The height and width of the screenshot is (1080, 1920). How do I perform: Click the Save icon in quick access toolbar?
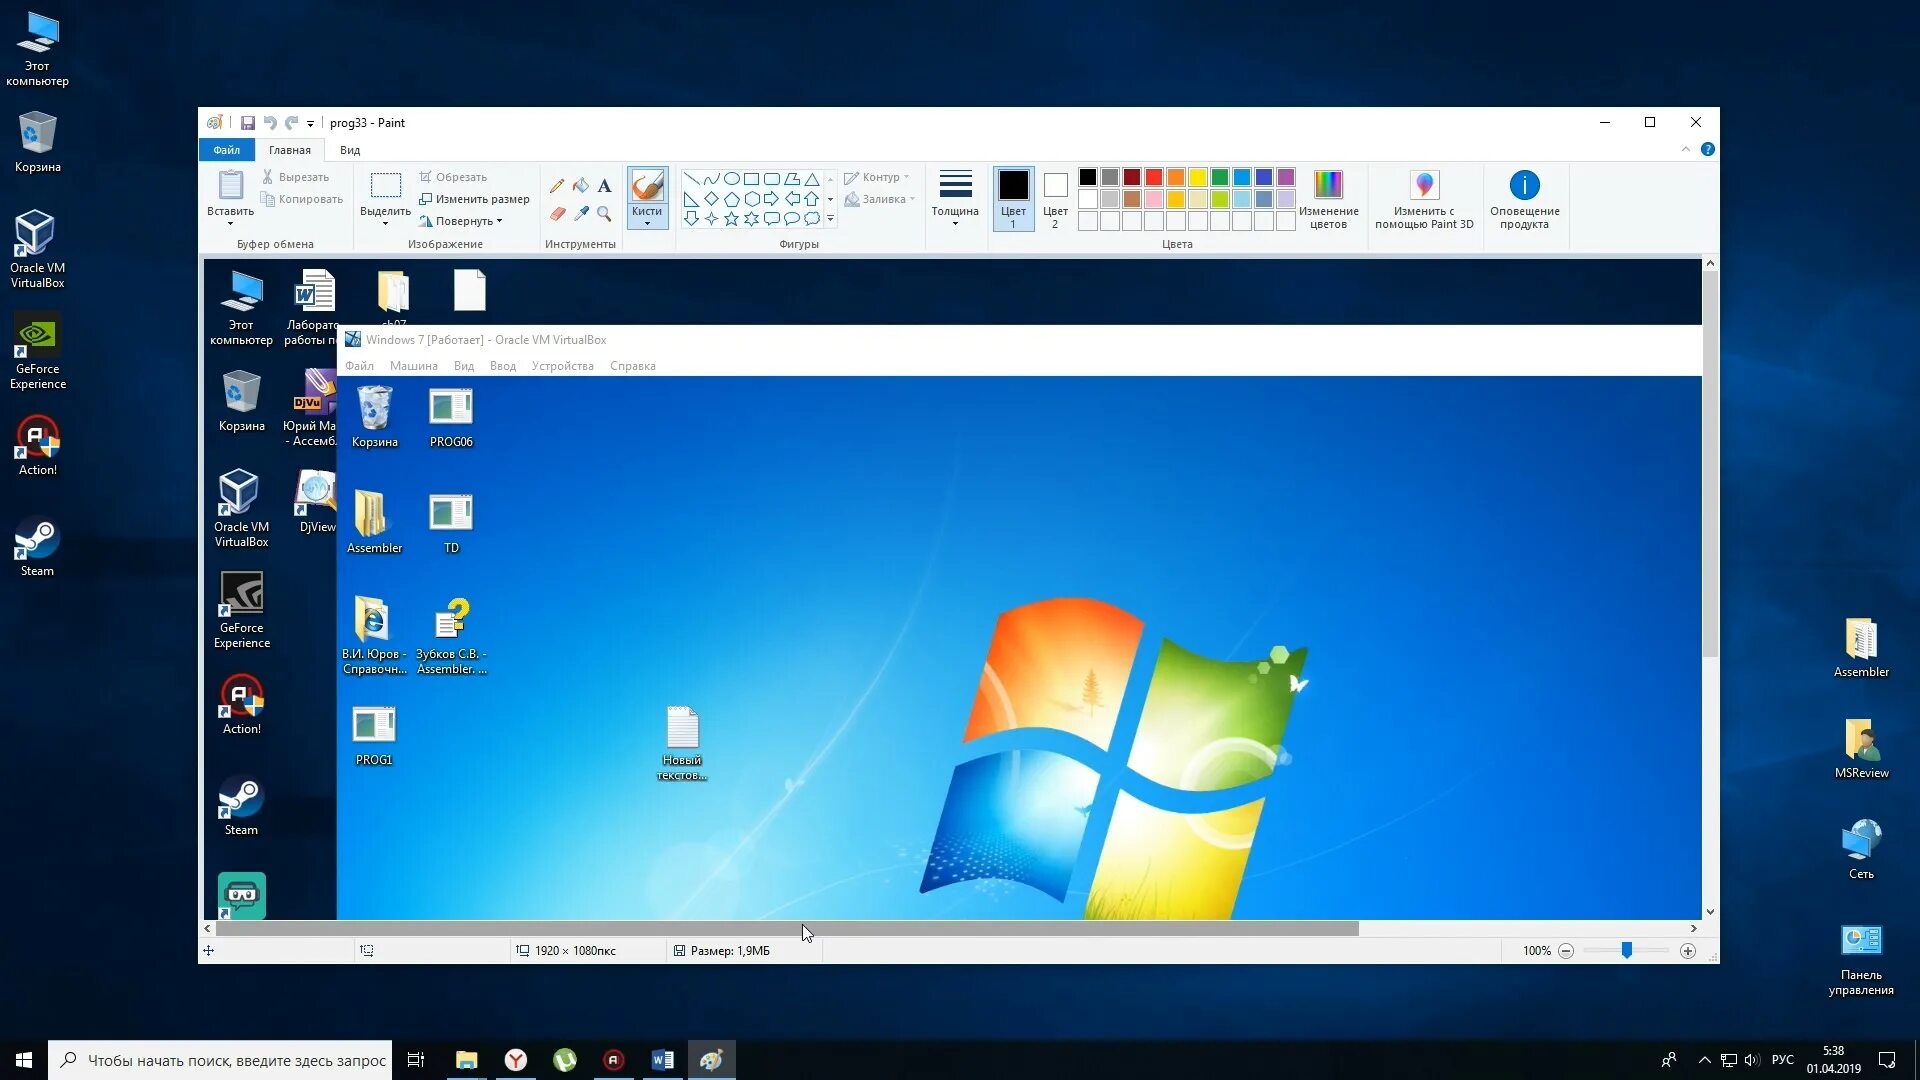click(x=247, y=123)
